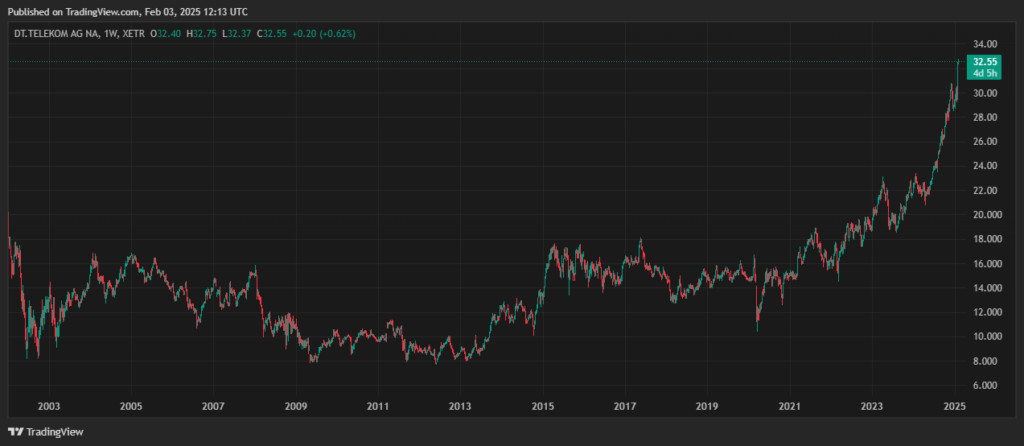Click the 14.000 price axis label
The width and height of the screenshot is (1024, 446).
(987, 288)
